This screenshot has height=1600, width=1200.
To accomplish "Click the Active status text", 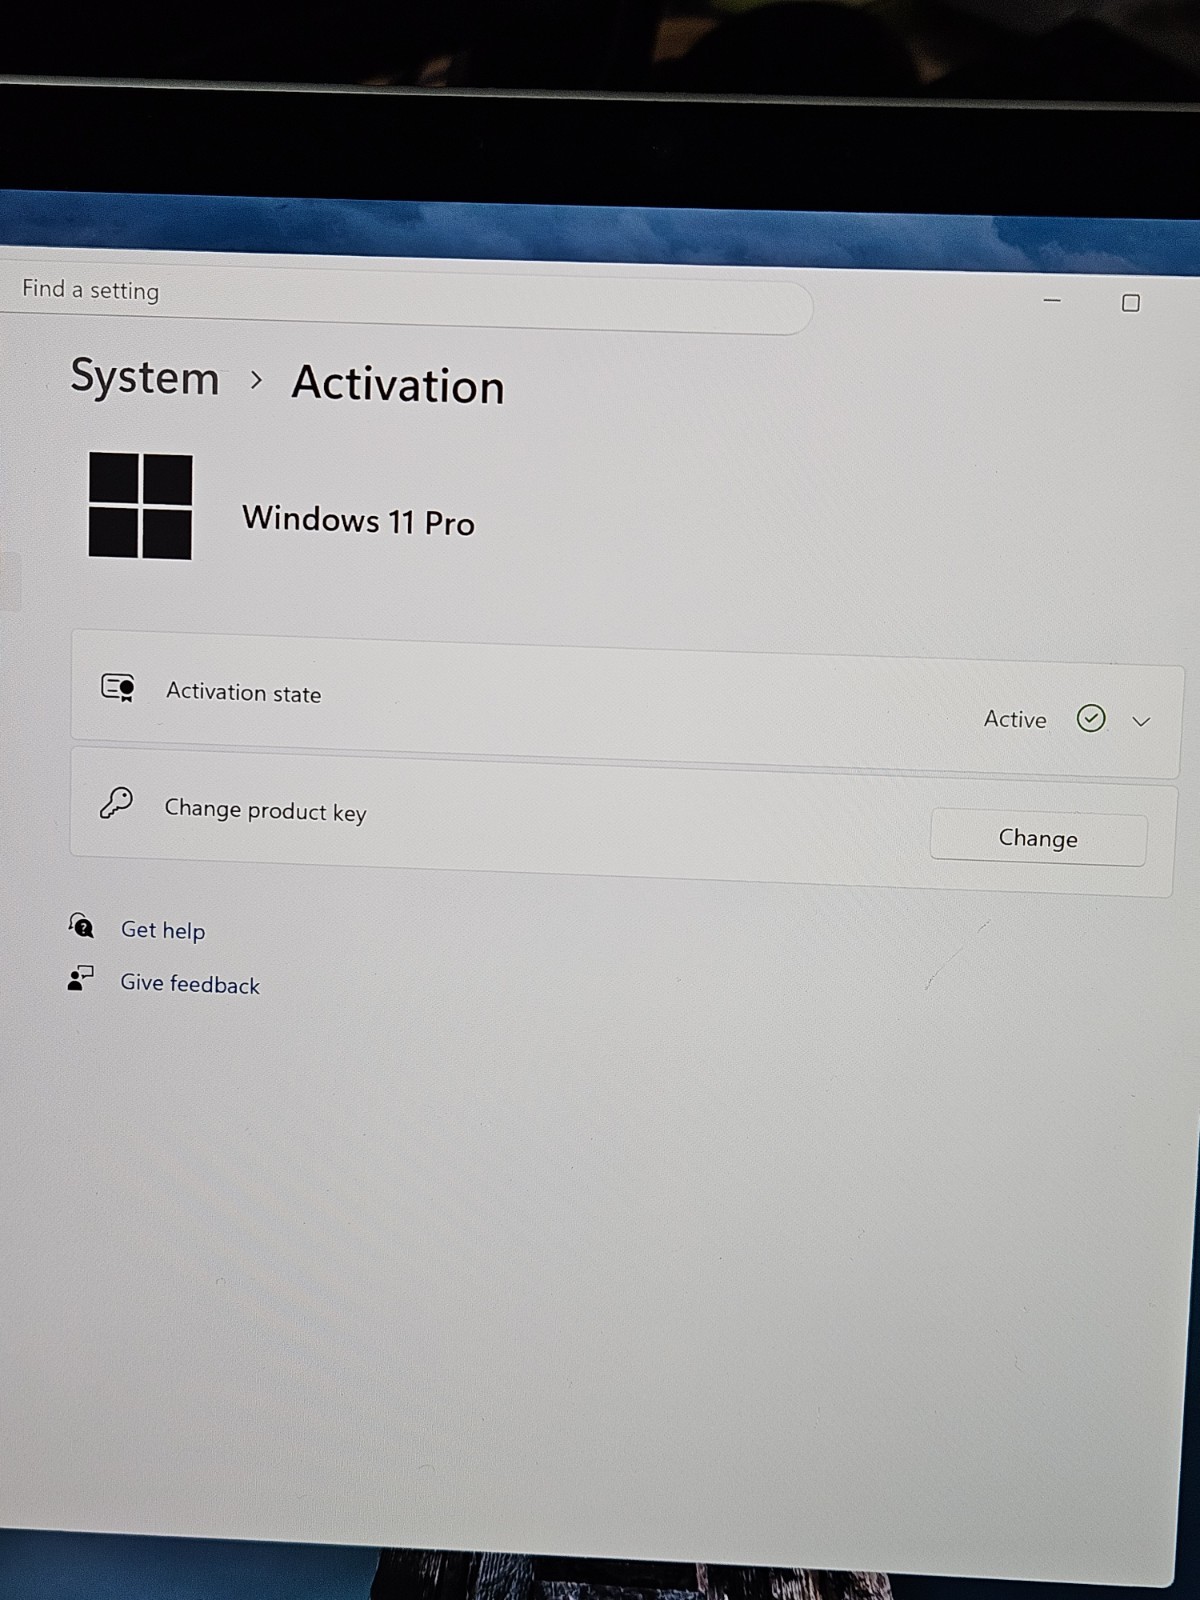I will click(1015, 719).
